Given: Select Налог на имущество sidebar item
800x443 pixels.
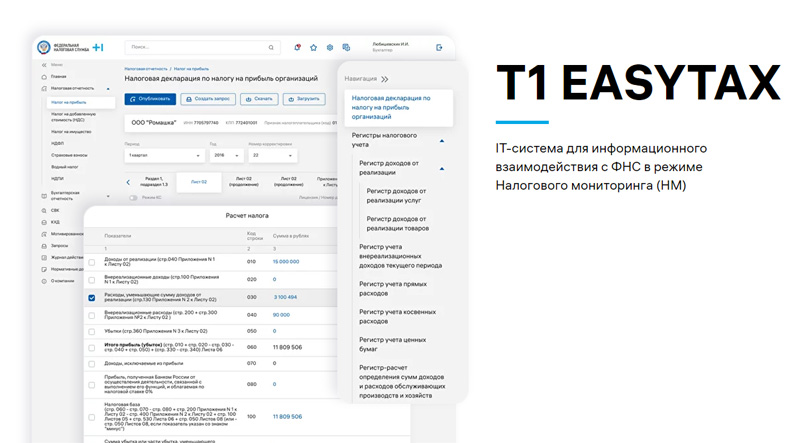Looking at the screenshot, I should click(71, 132).
